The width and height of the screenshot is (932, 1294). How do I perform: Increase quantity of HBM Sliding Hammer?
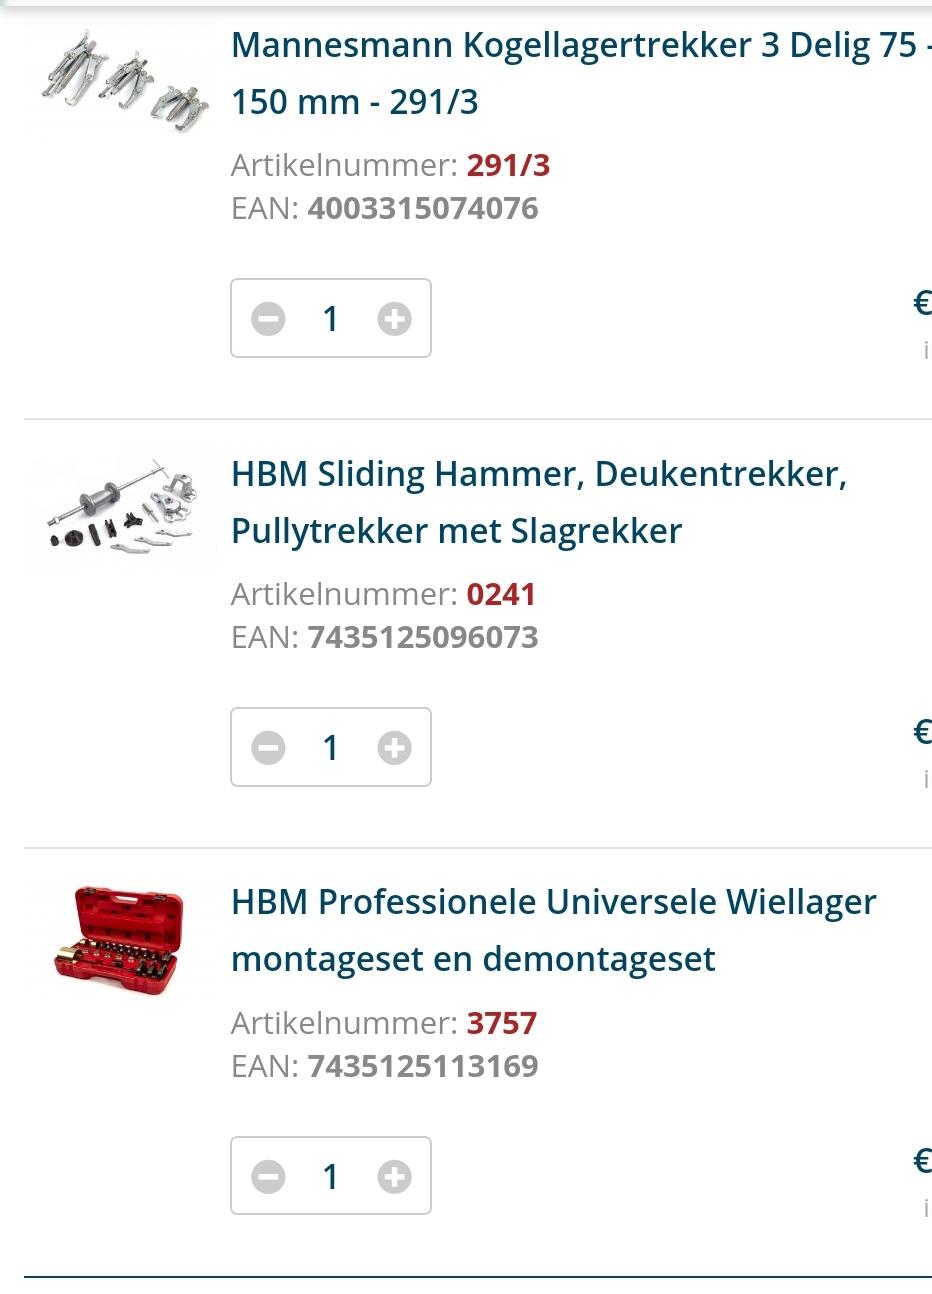point(394,748)
